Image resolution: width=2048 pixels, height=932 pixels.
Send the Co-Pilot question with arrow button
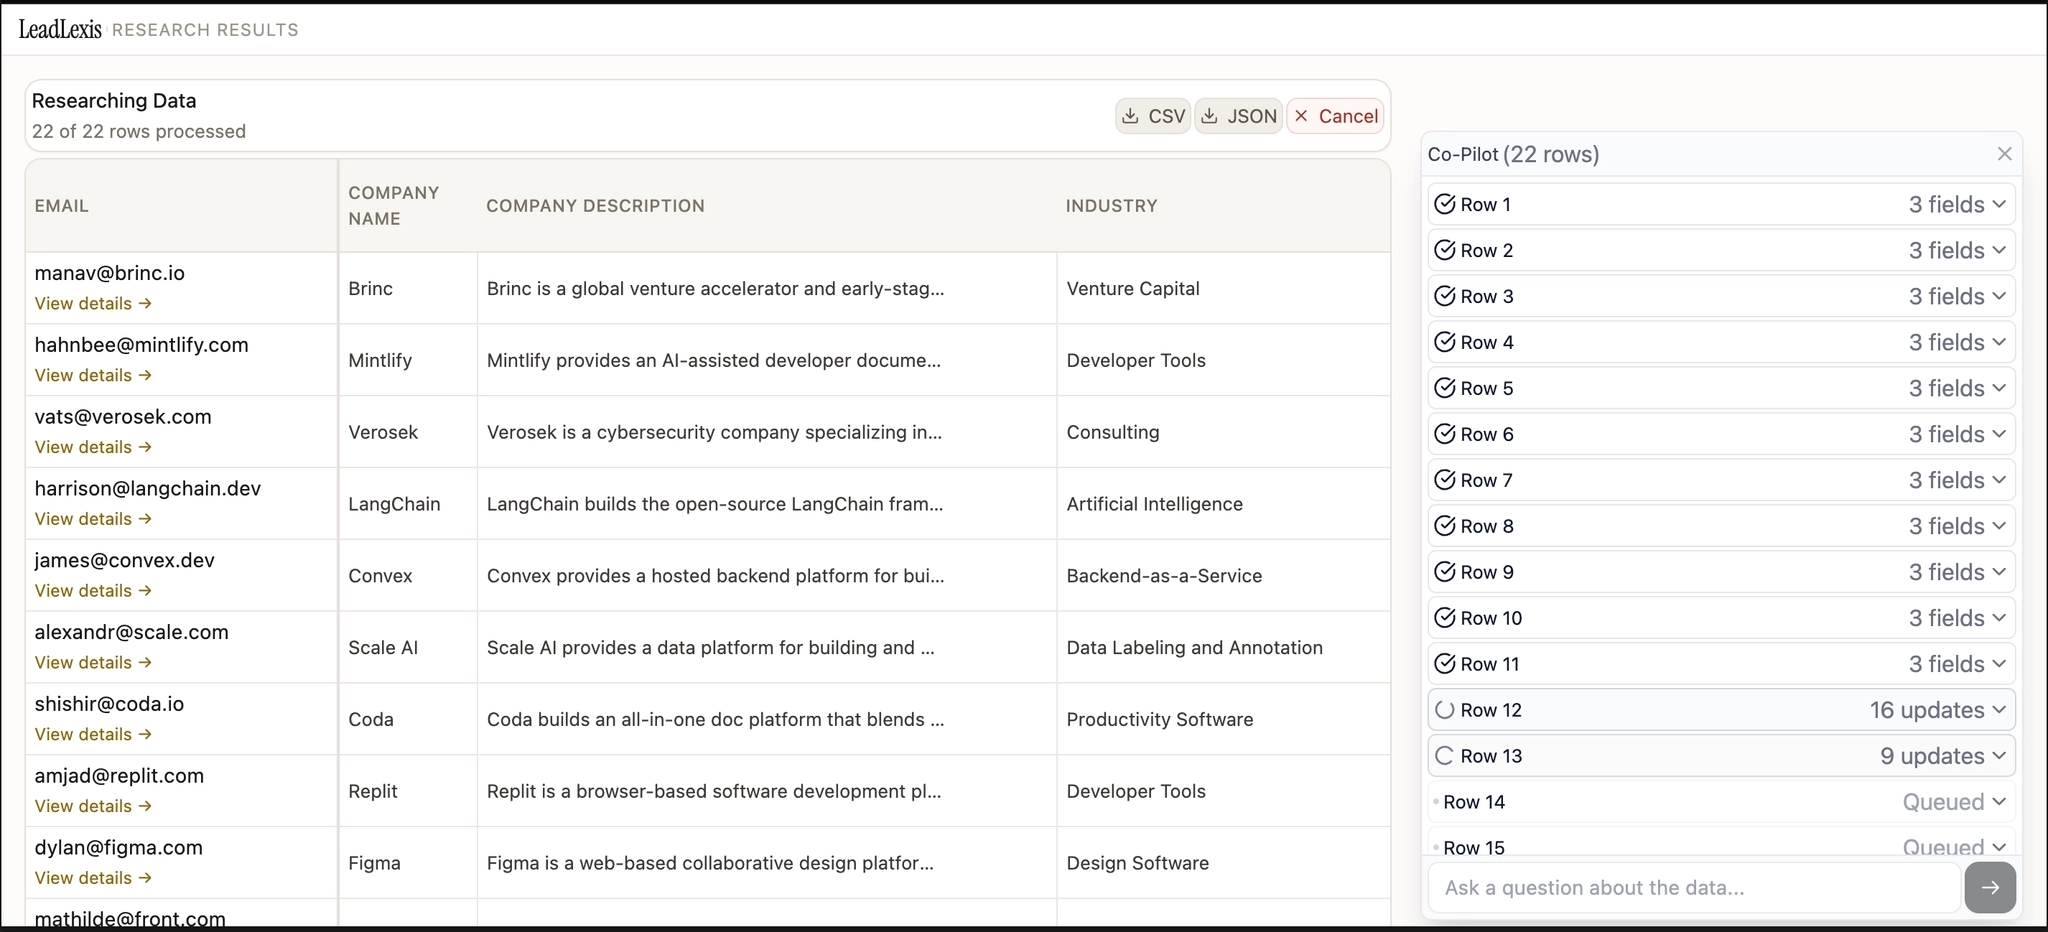[x=1990, y=887]
